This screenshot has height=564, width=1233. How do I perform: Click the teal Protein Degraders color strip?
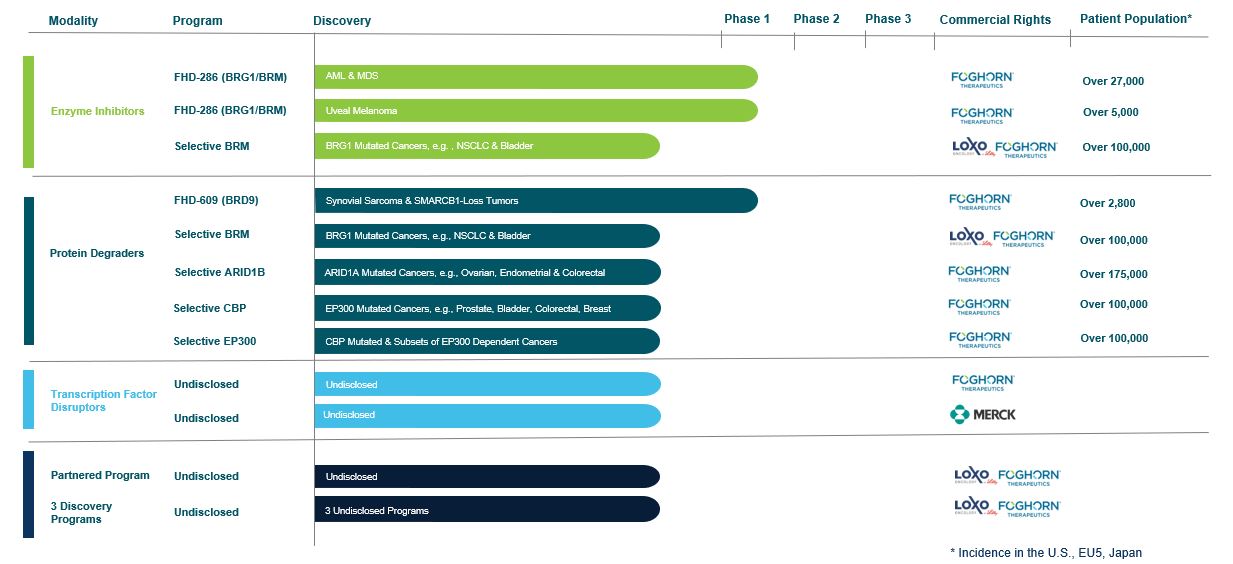[x=29, y=270]
